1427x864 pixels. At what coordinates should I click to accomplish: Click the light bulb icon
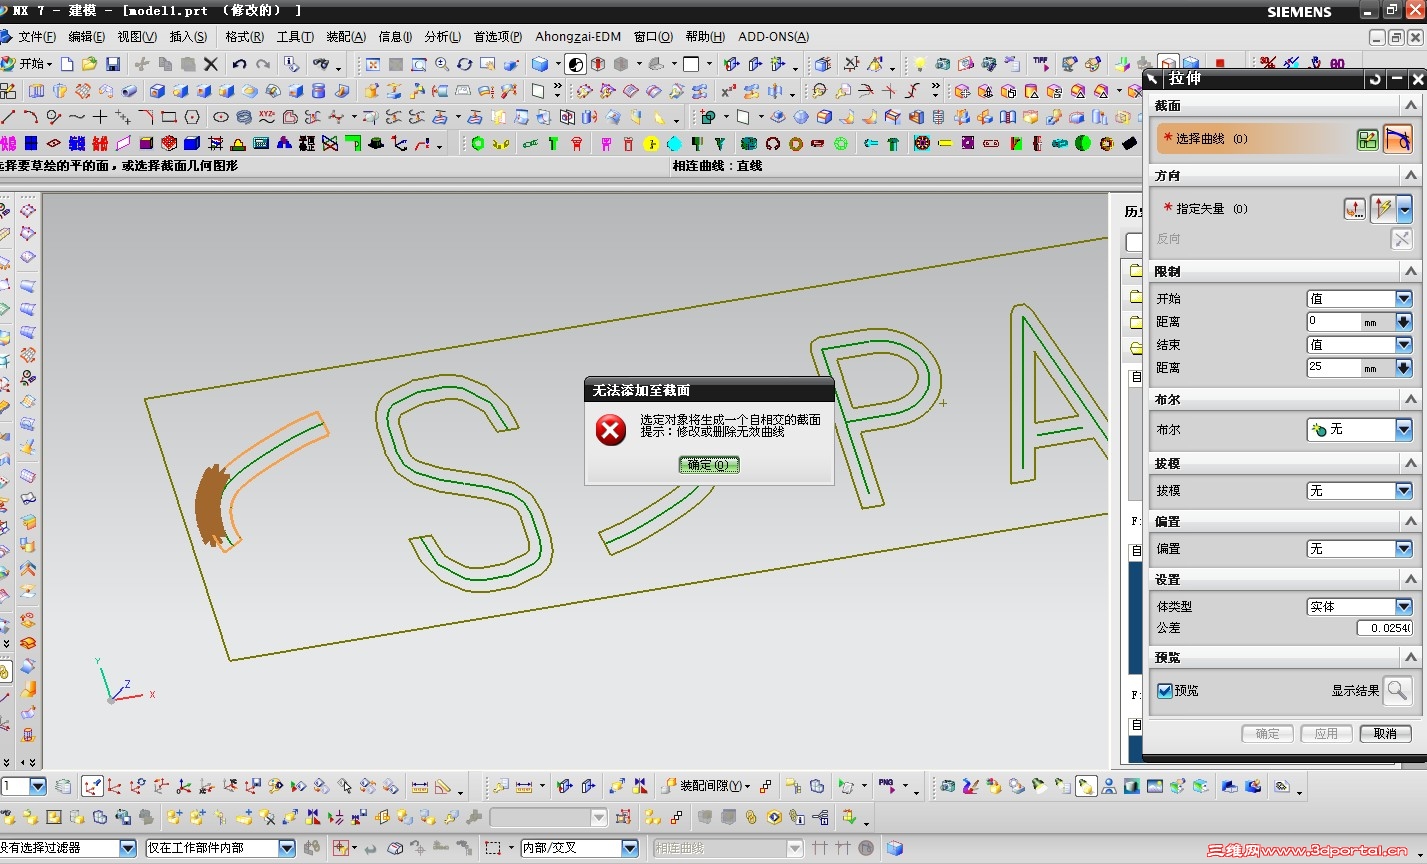919,64
